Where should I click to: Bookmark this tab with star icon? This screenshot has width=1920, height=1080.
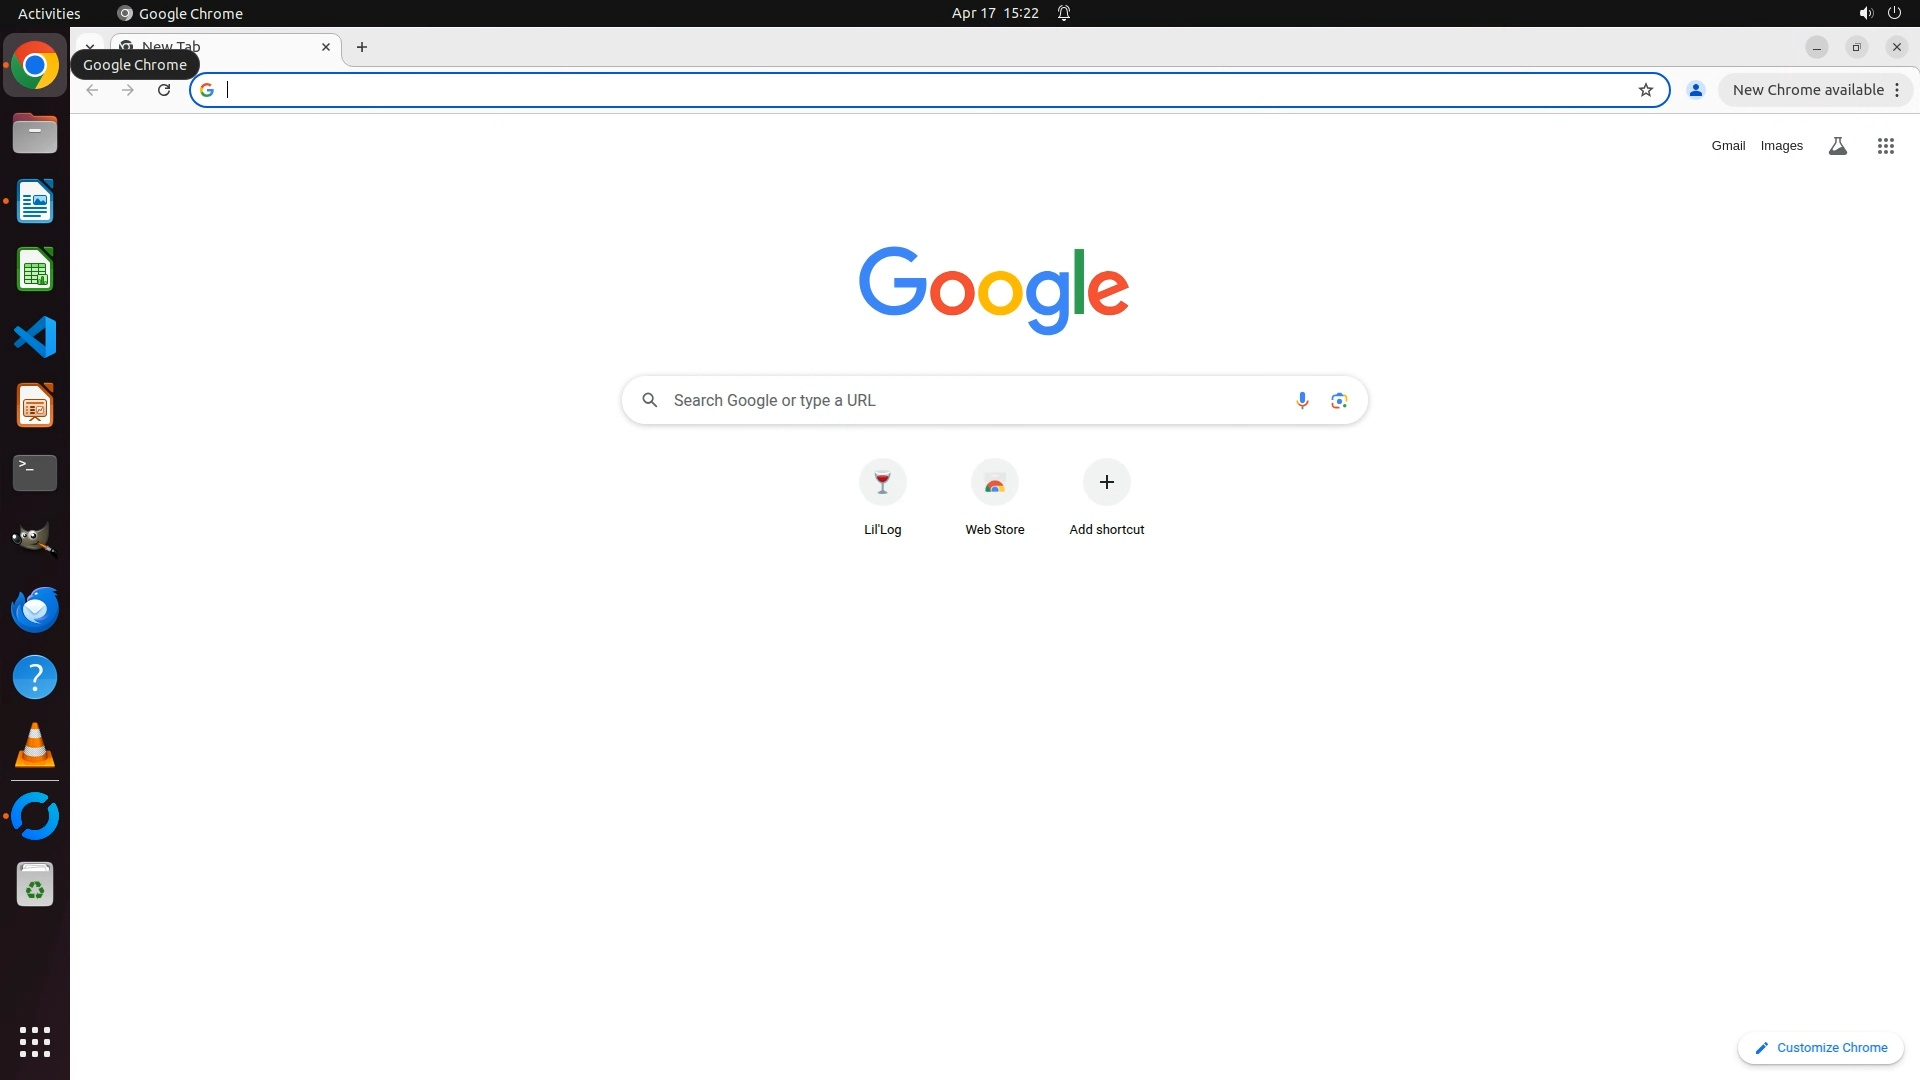(x=1645, y=90)
